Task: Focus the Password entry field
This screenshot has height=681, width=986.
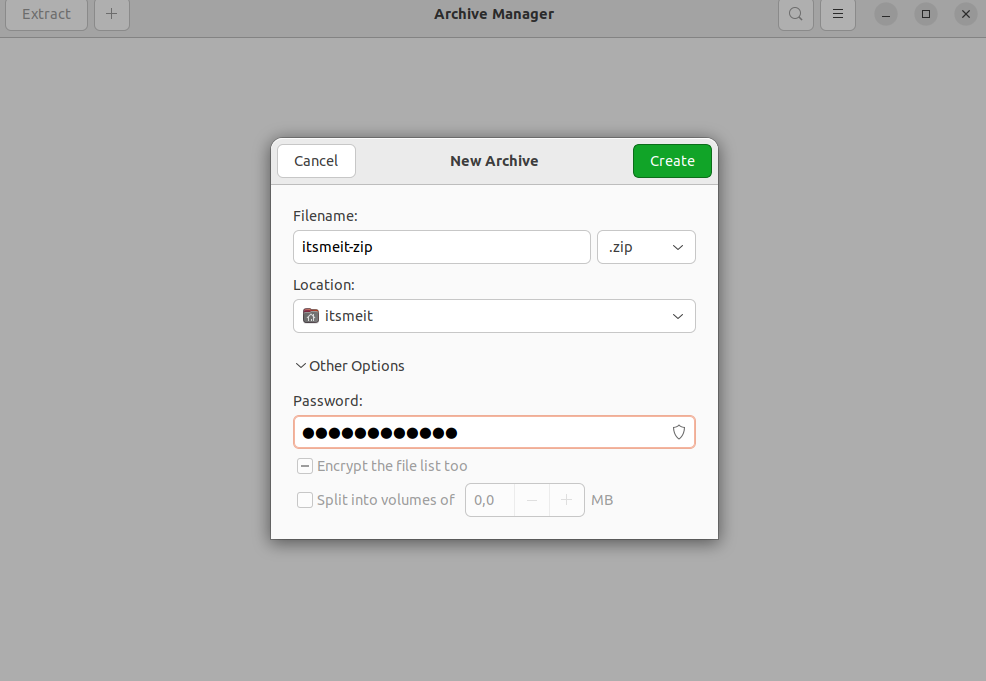Action: coord(480,433)
